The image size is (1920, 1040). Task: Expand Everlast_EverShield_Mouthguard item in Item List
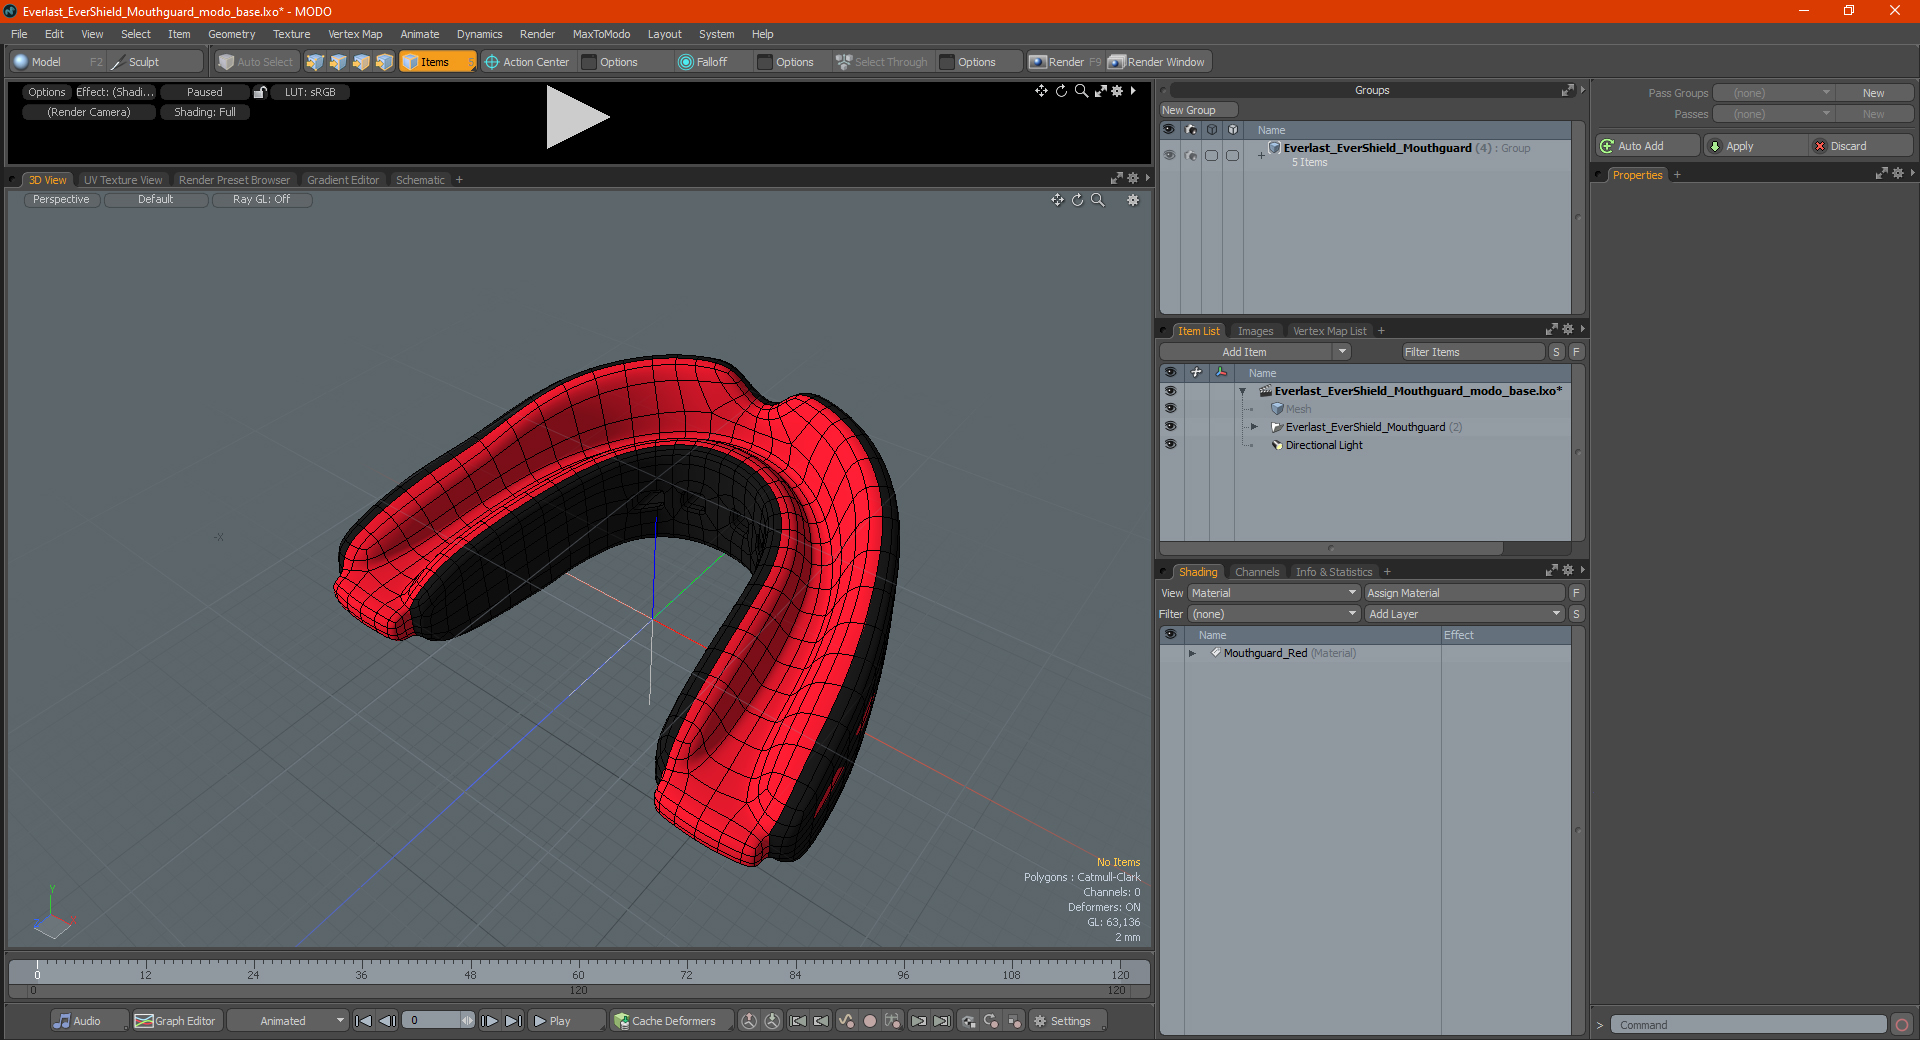pyautogui.click(x=1254, y=427)
